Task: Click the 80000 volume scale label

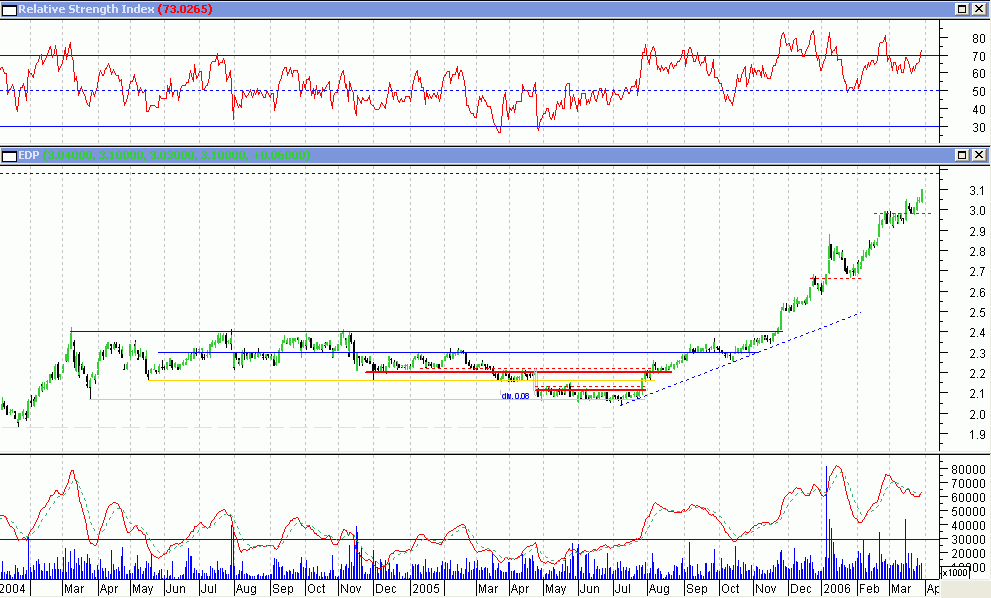Action: coord(968,469)
